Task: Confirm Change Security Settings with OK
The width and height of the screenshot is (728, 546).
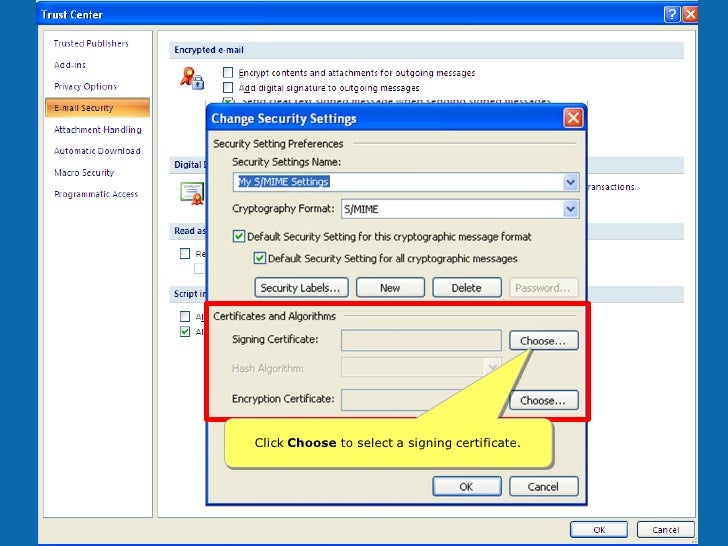Action: click(467, 486)
